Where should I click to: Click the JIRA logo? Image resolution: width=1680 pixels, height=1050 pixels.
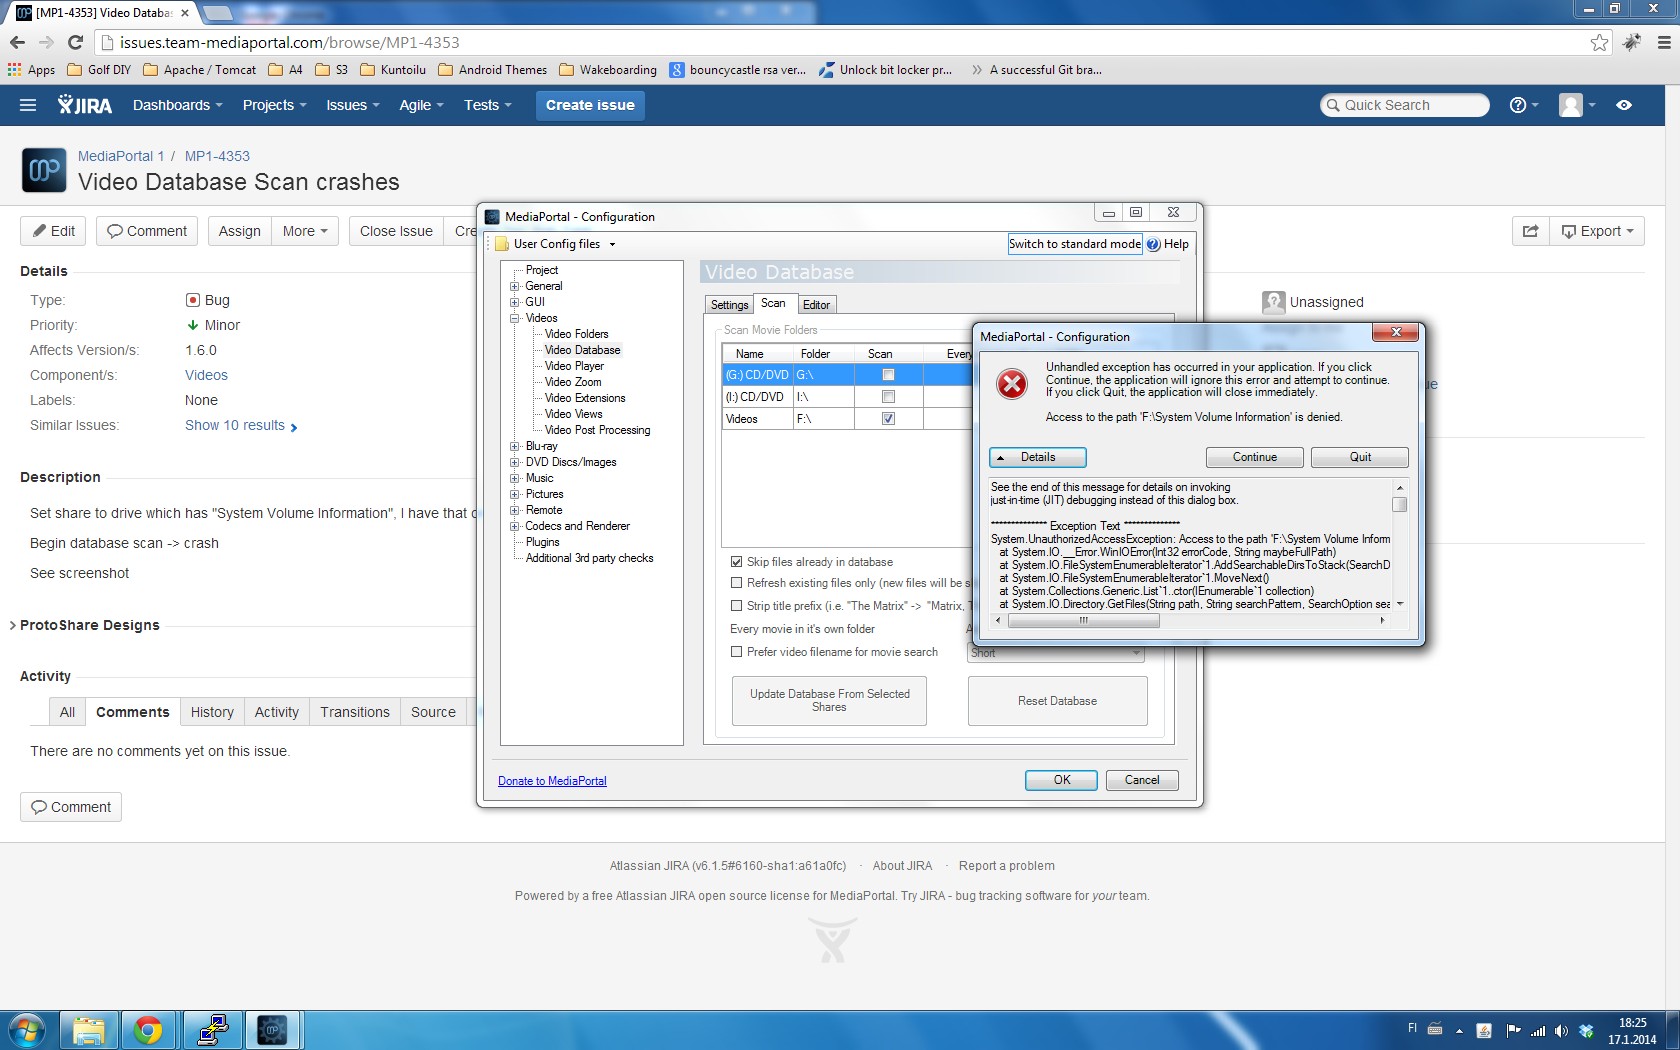[x=85, y=105]
